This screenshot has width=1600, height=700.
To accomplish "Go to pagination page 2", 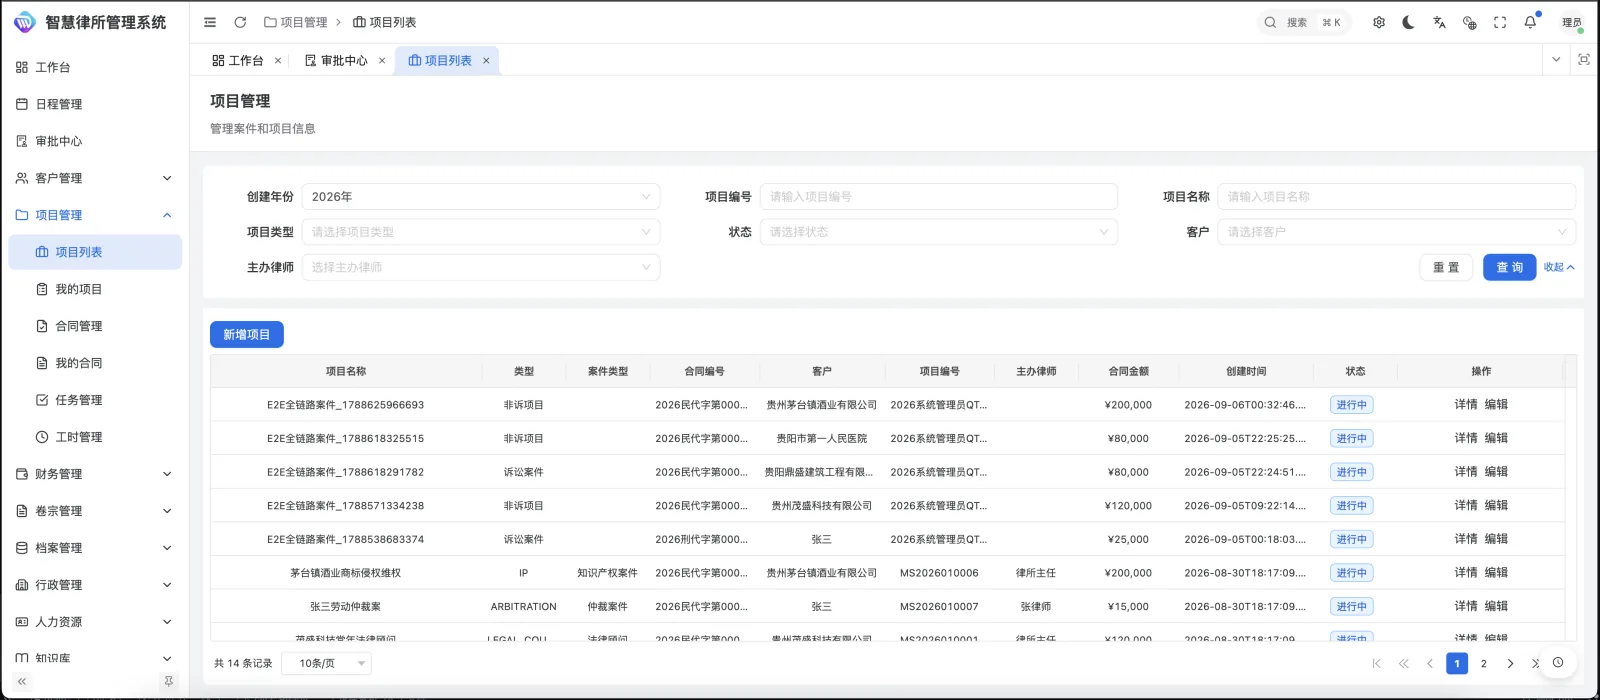I will tap(1484, 663).
